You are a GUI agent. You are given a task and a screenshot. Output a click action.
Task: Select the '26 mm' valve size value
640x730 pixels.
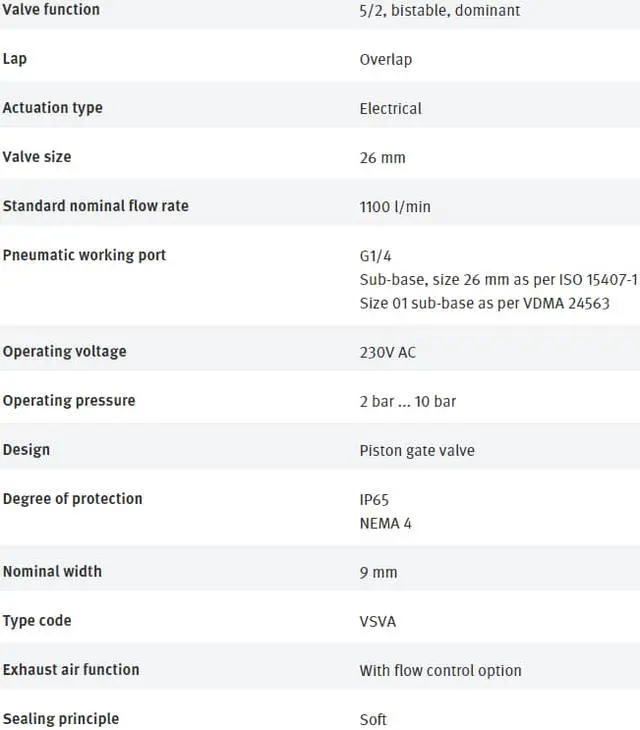click(x=382, y=157)
